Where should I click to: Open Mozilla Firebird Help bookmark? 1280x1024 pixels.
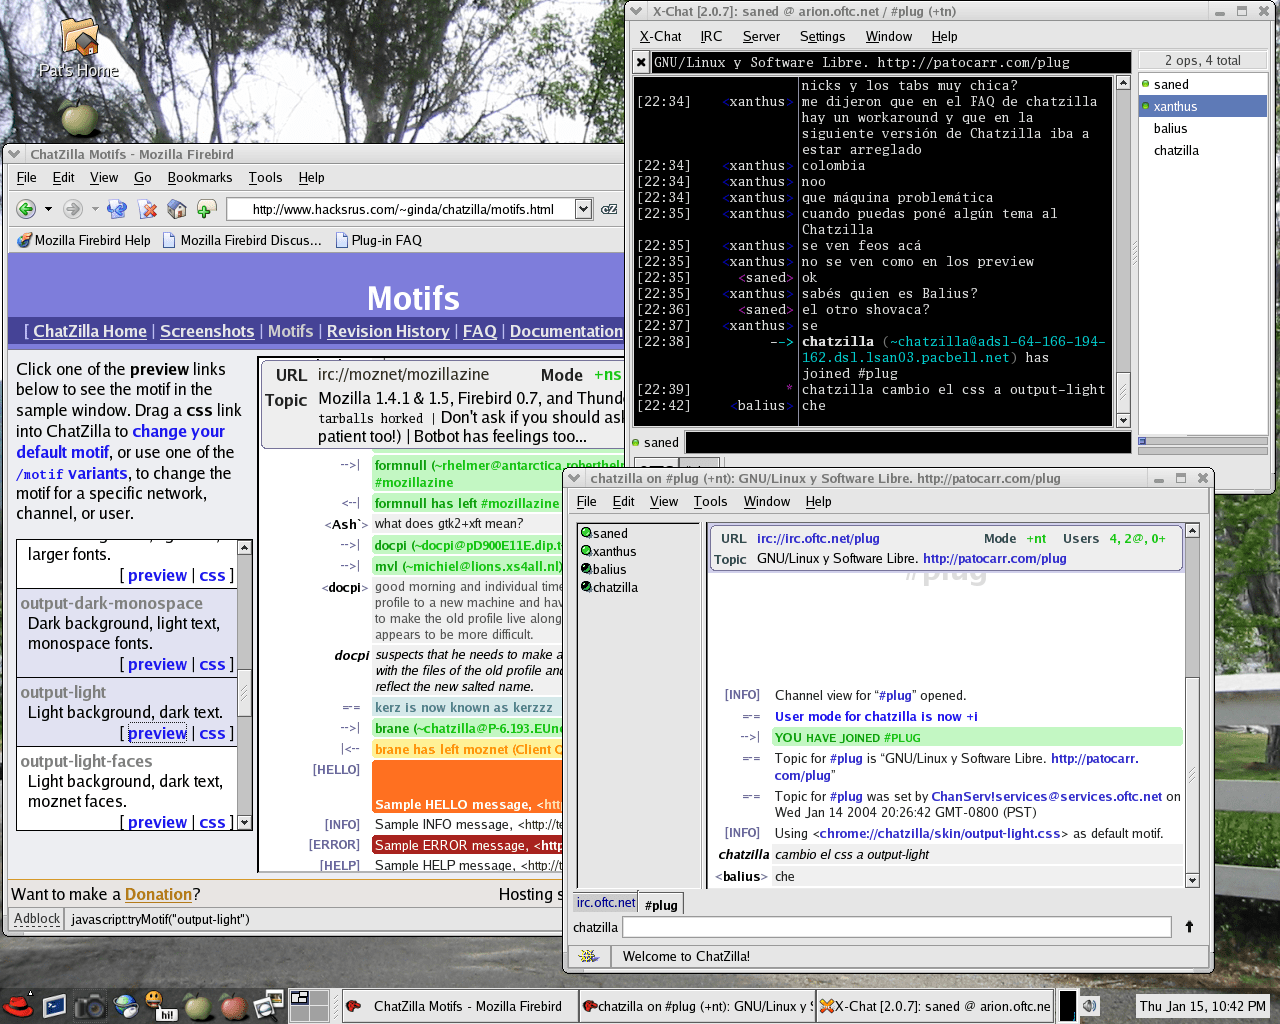point(84,240)
